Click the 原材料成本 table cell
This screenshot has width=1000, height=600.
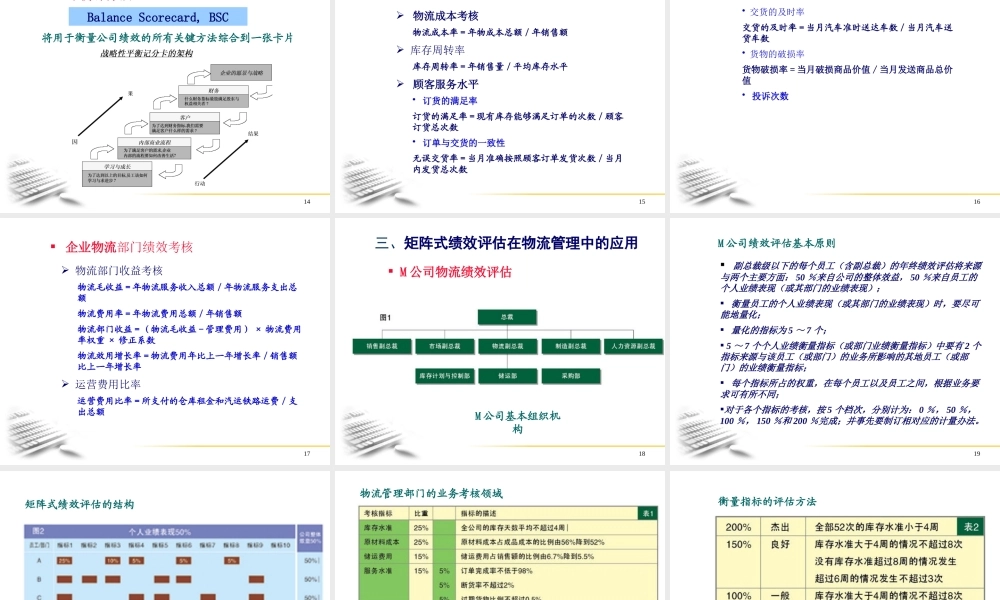click(384, 542)
